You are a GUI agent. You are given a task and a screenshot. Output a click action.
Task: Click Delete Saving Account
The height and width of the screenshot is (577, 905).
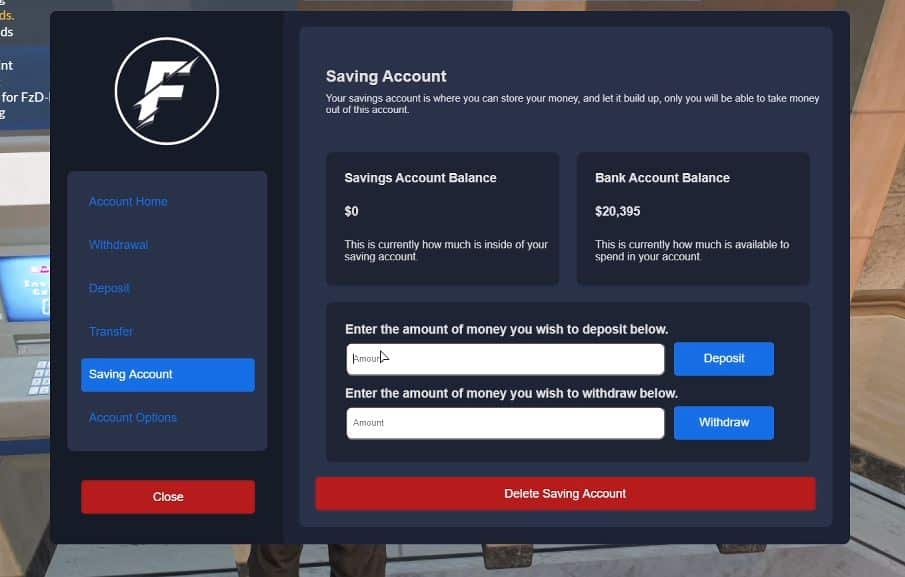(x=565, y=493)
